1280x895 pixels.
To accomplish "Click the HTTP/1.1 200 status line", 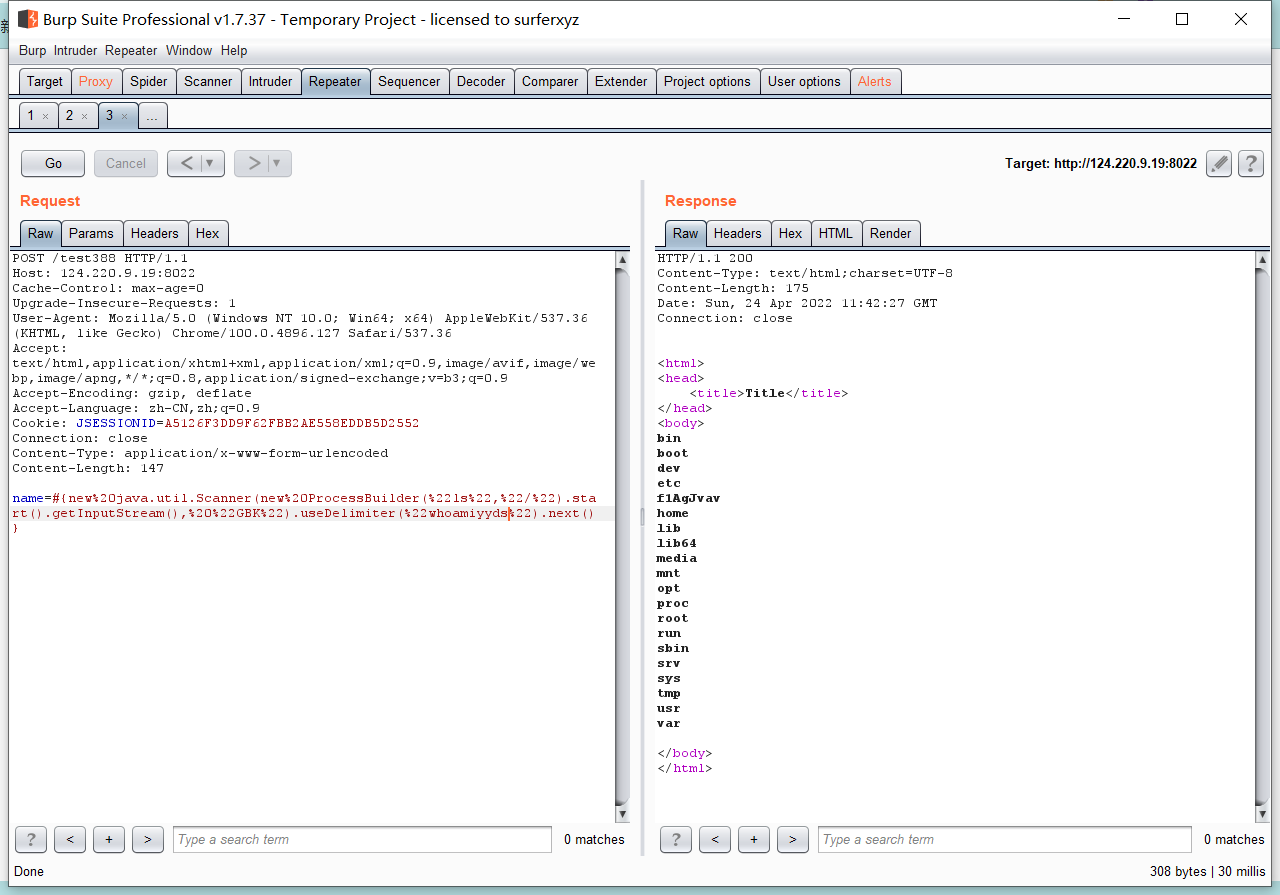I will pos(705,258).
